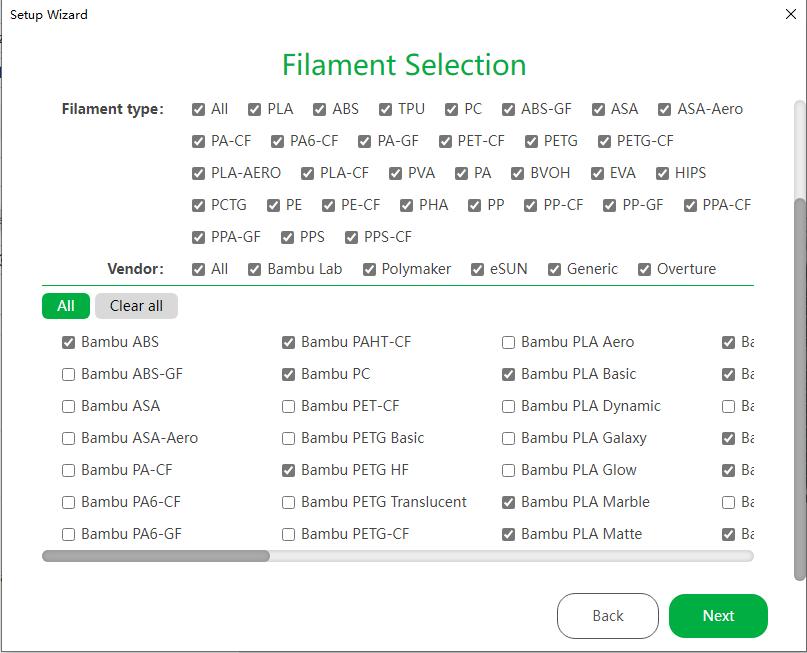Uncheck PA-GF filament type
This screenshot has width=807, height=653.
pyautogui.click(x=364, y=142)
